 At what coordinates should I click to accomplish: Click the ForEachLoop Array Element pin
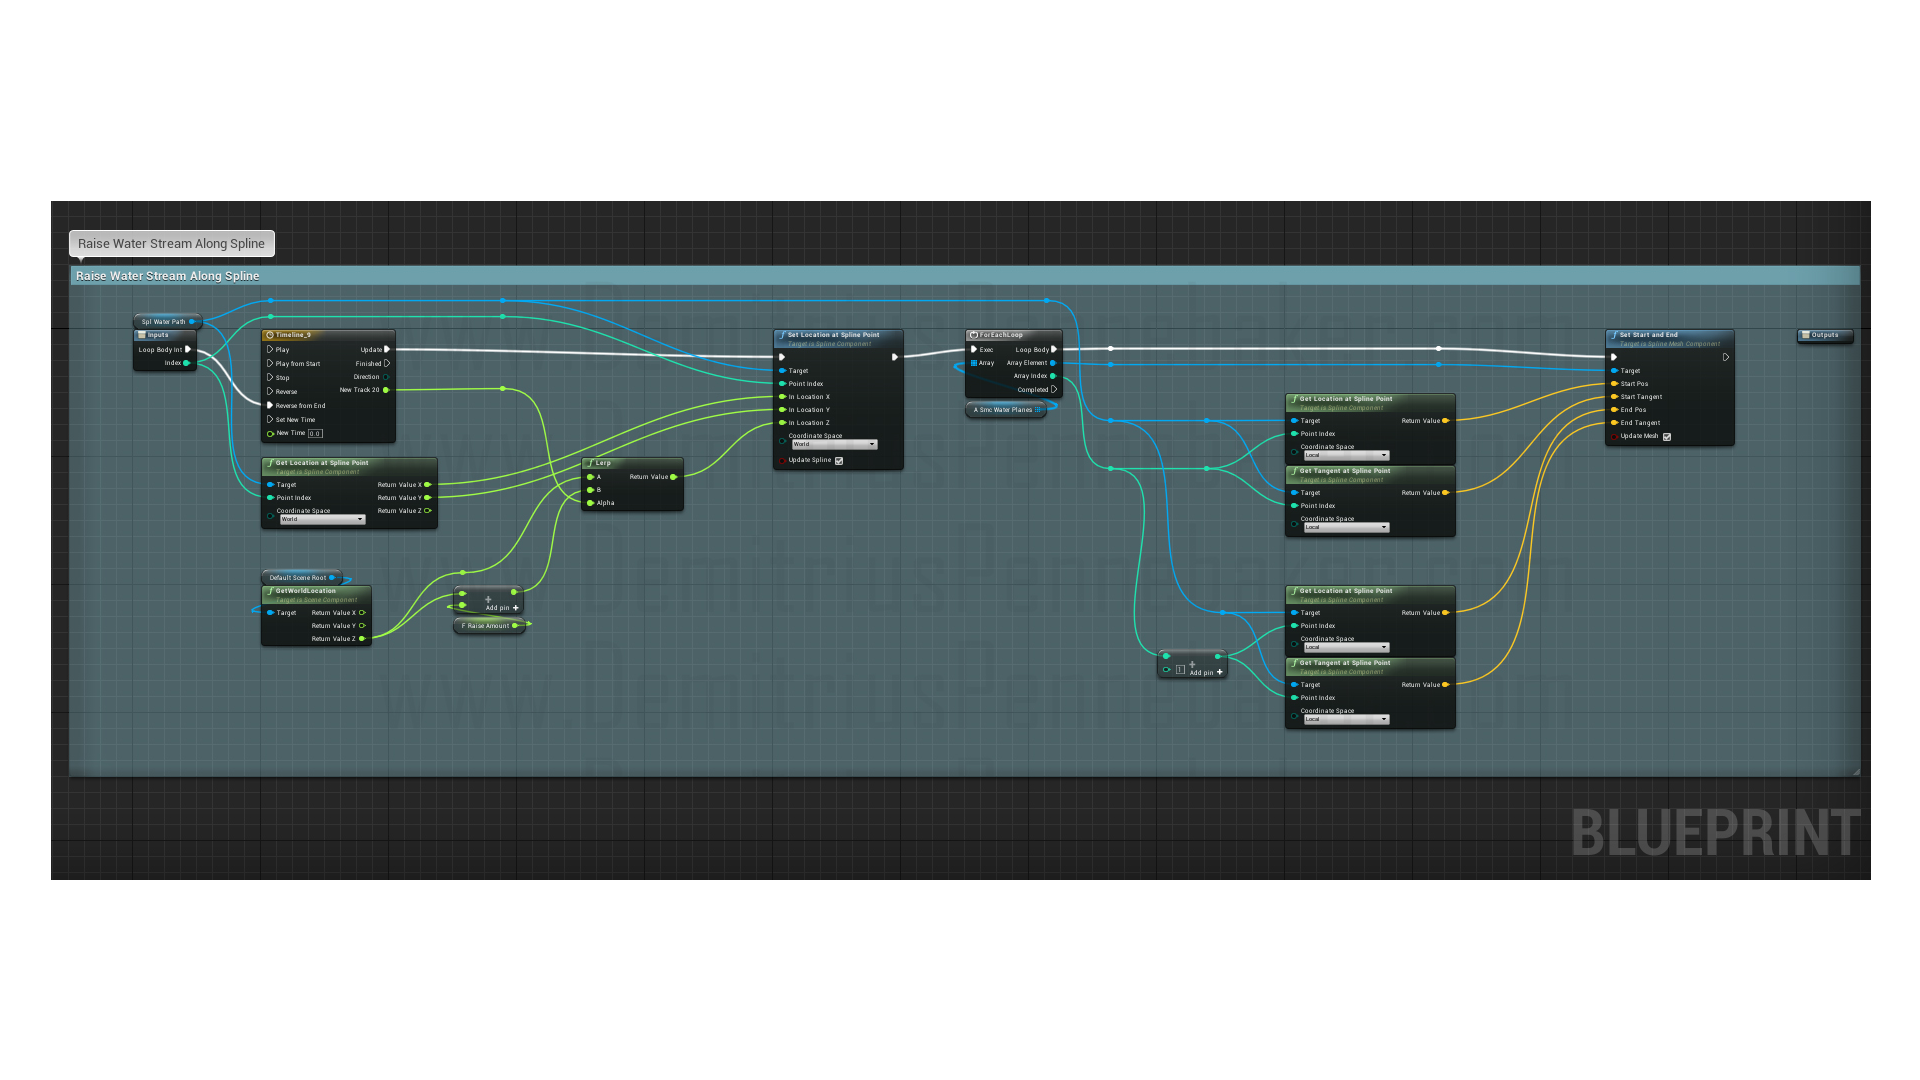(1053, 363)
